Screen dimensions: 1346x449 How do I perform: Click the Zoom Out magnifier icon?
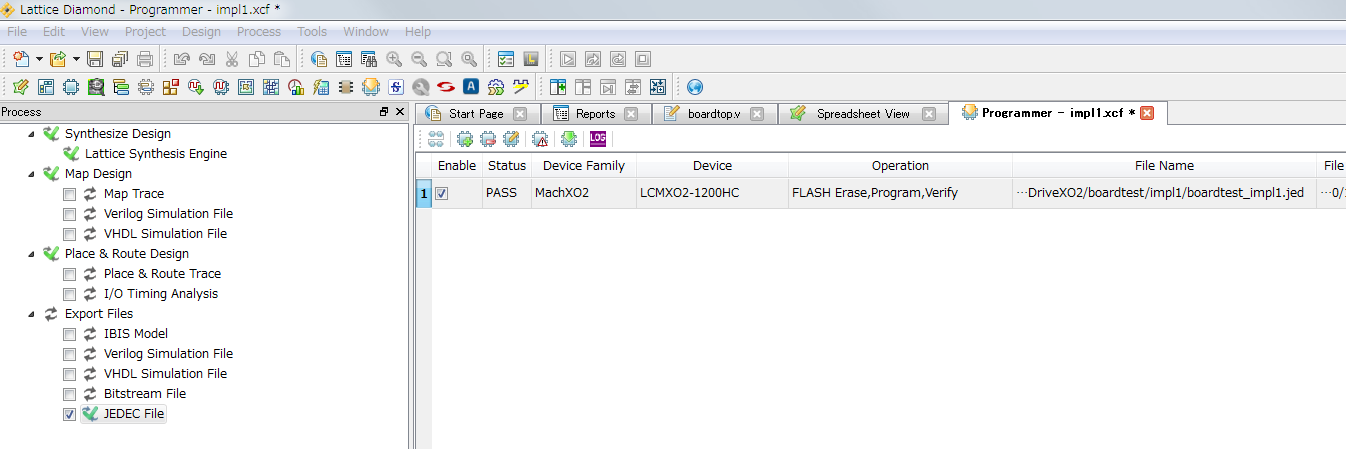tap(419, 58)
